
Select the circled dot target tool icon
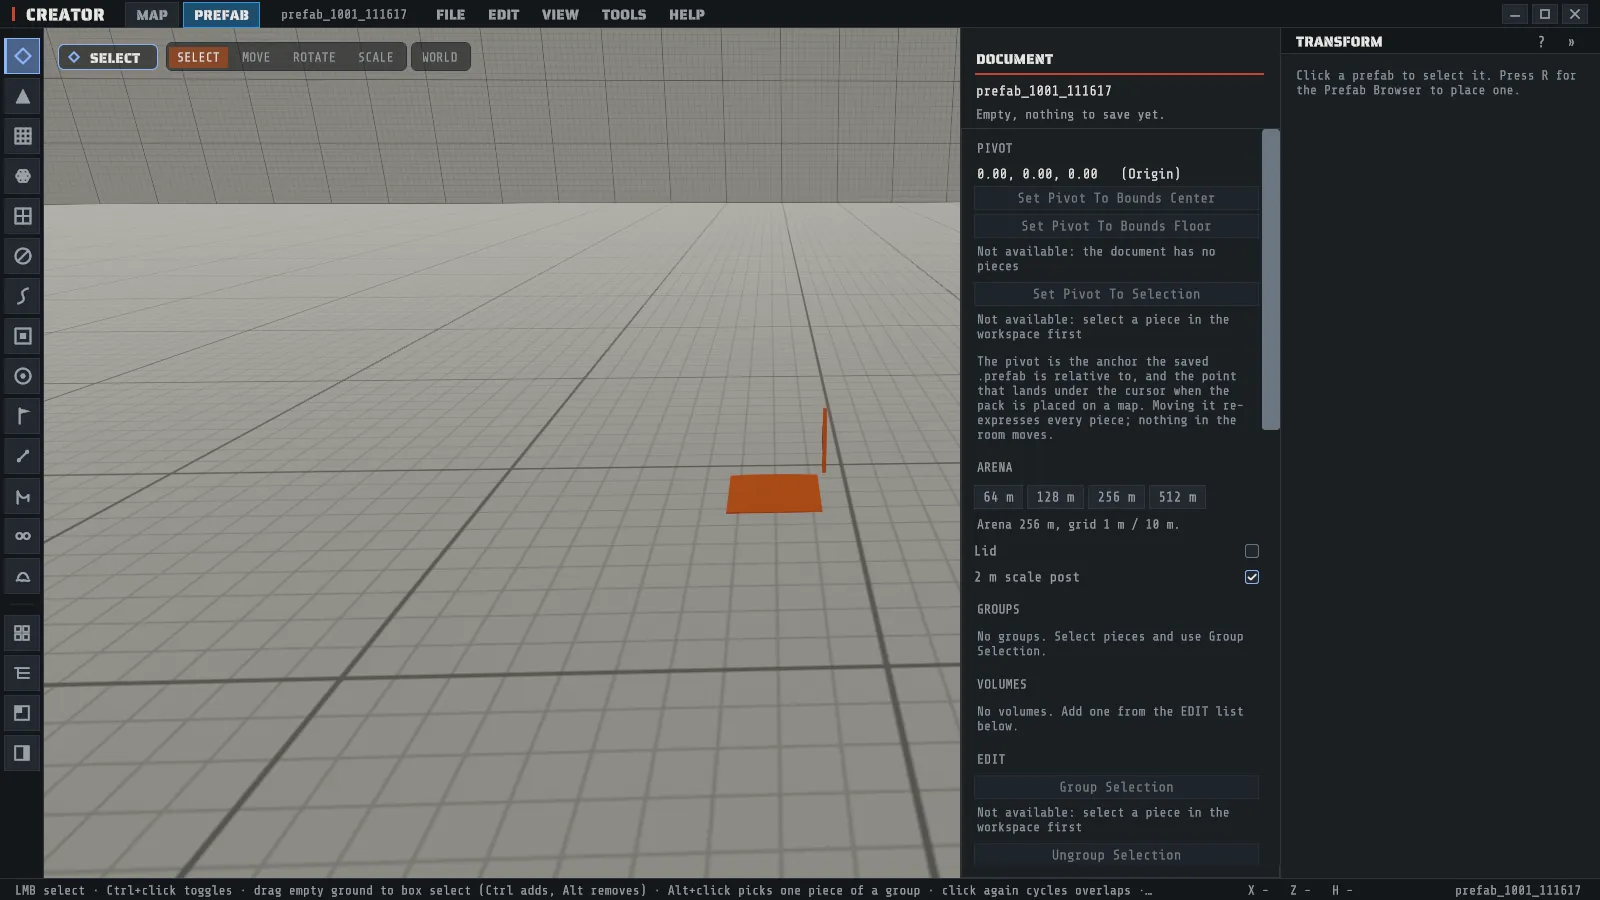(x=22, y=376)
